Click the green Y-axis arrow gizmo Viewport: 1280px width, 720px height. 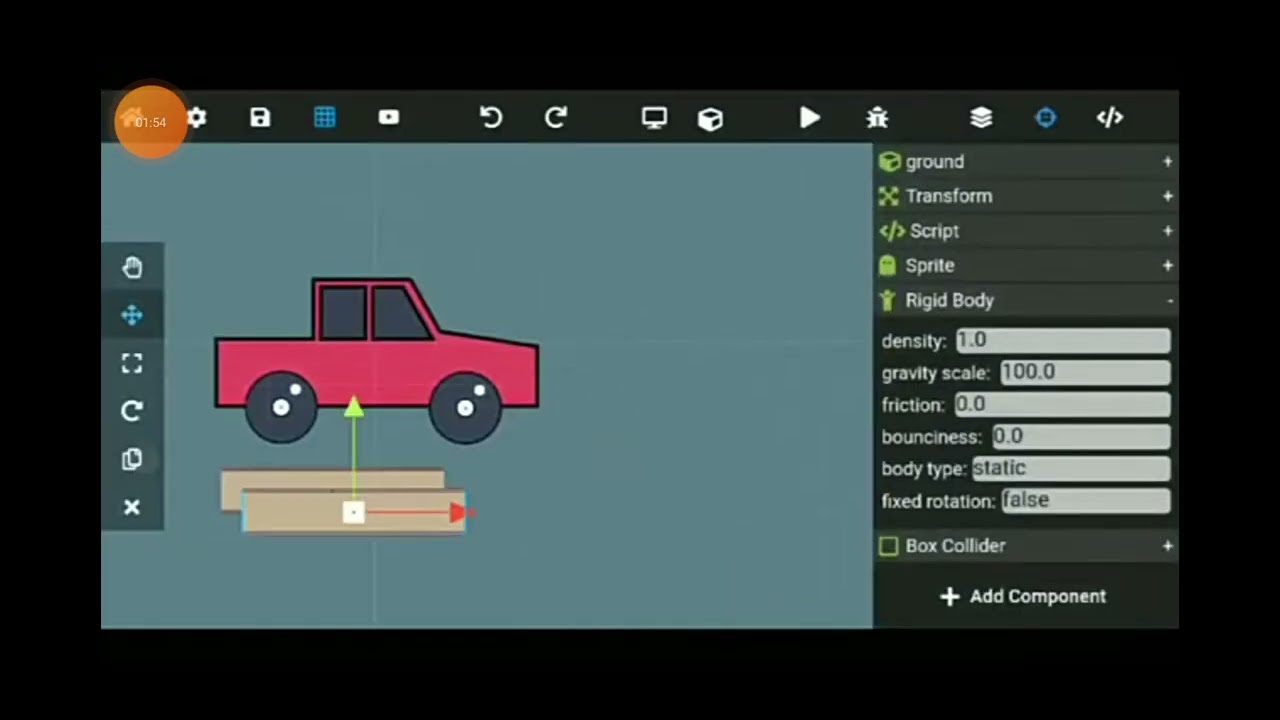pos(353,408)
